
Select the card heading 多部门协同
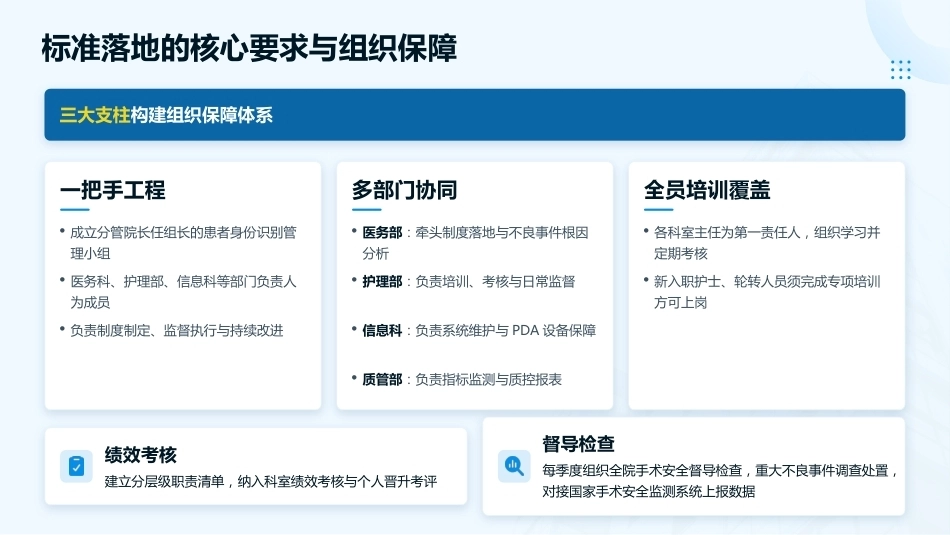click(x=405, y=190)
